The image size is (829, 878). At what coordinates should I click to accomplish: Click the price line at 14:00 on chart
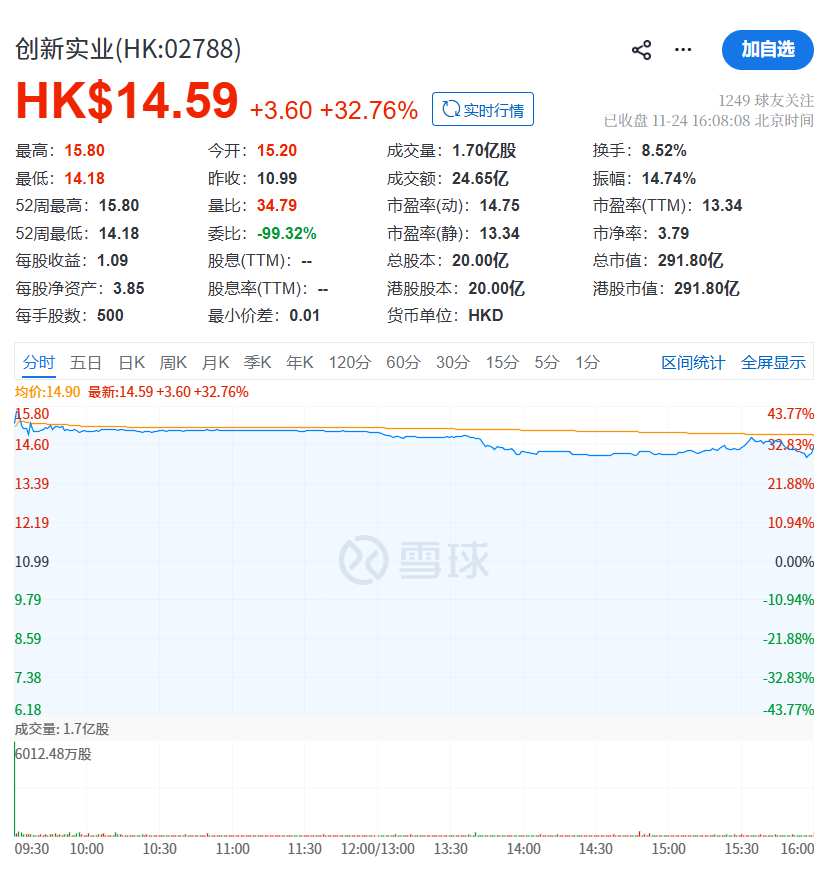tap(523, 454)
